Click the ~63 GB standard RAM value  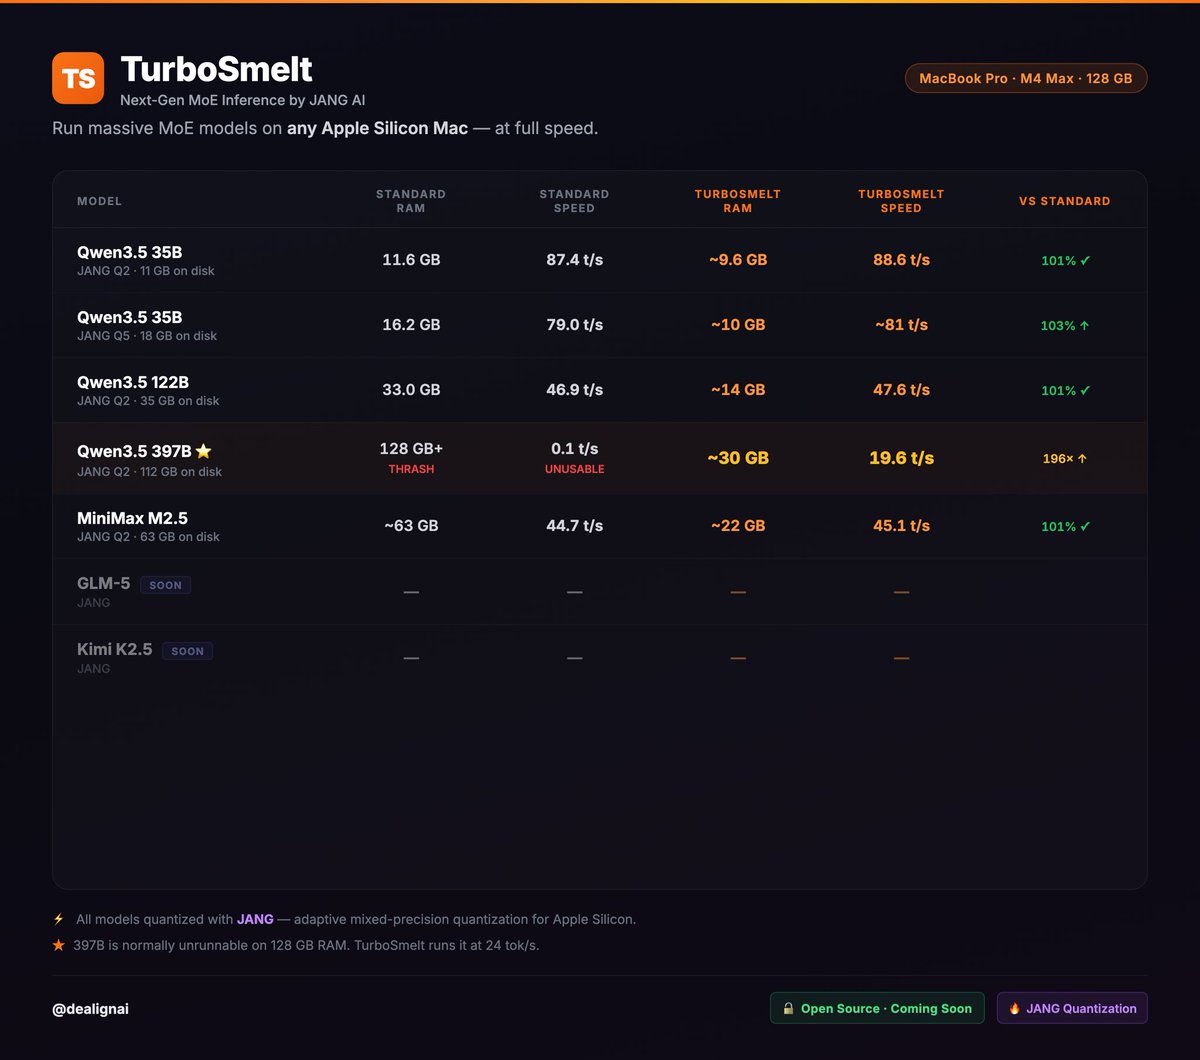411,526
